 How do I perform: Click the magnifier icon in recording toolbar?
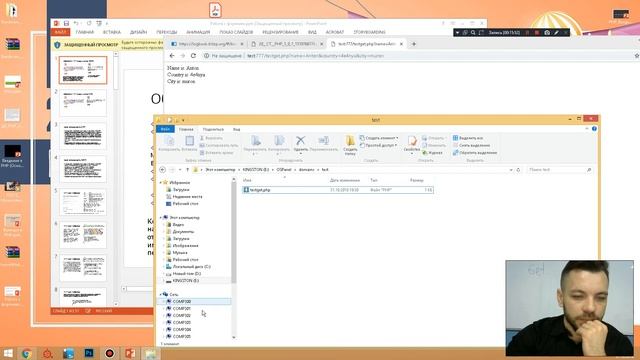click(473, 32)
